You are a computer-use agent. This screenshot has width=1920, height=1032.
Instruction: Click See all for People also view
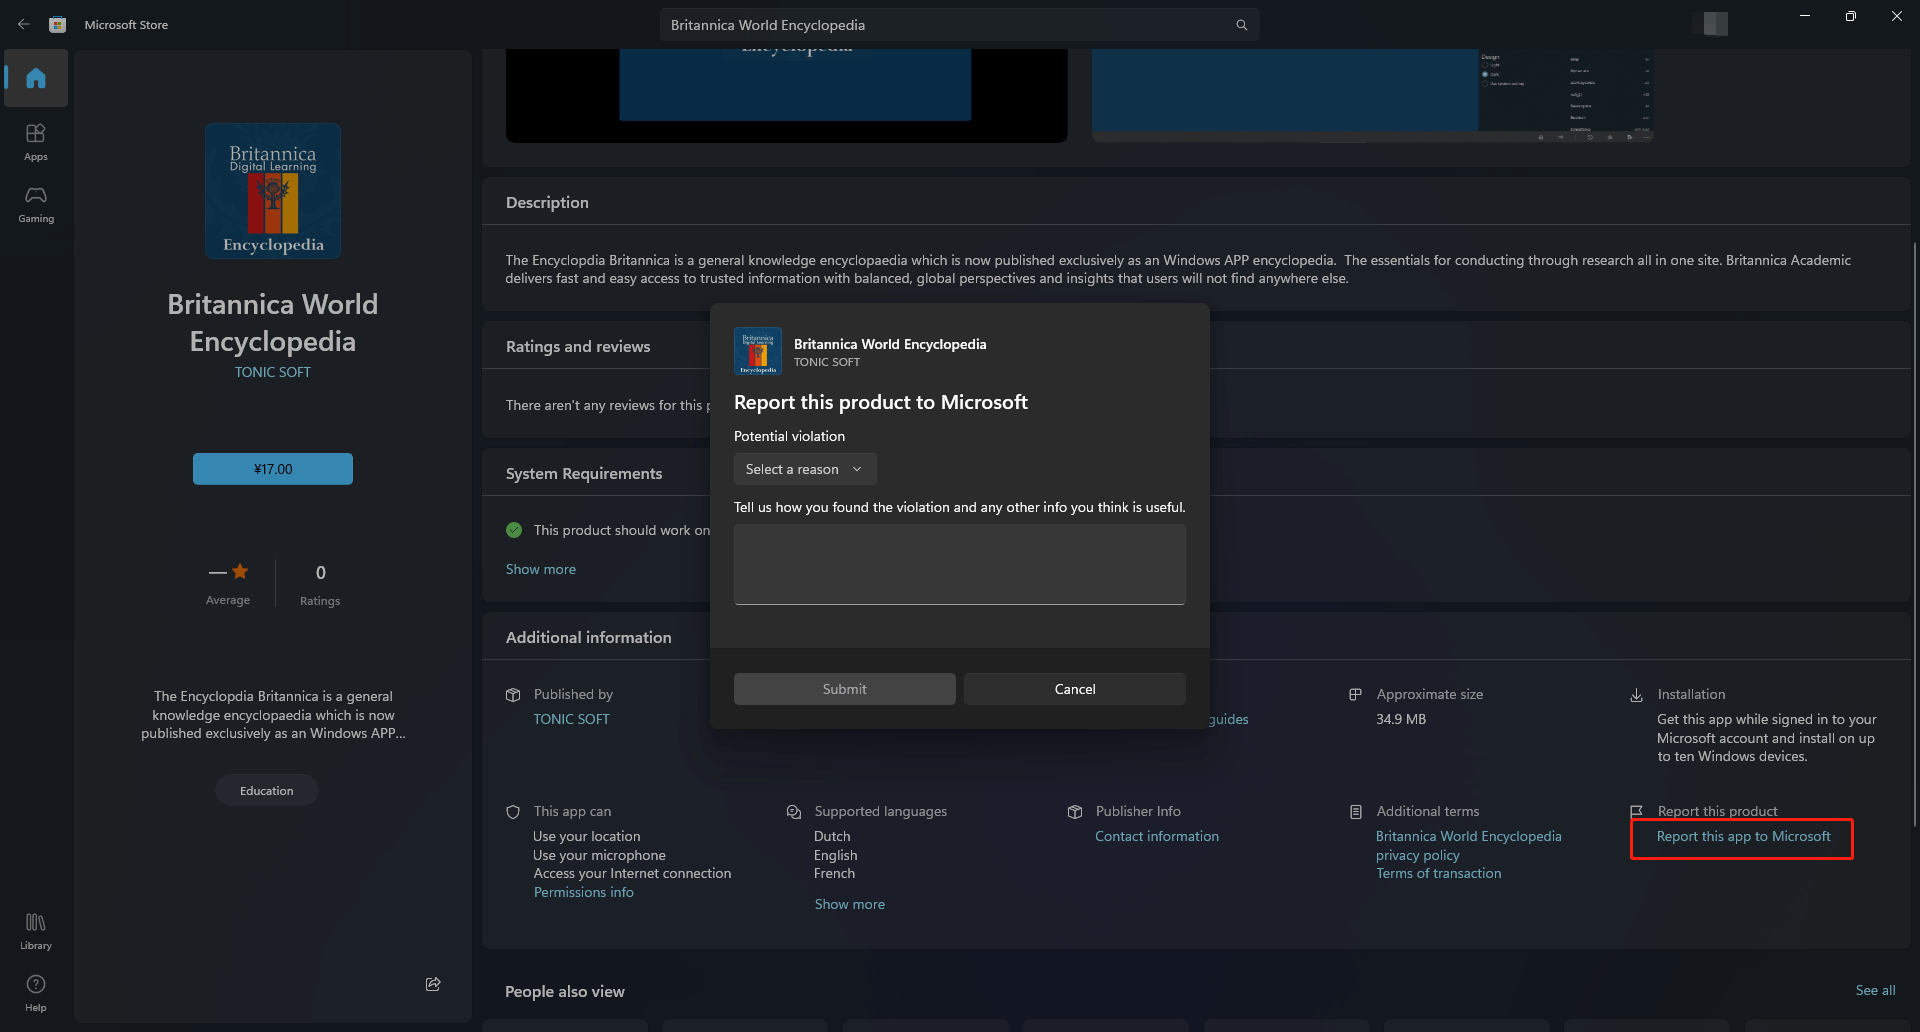pos(1876,990)
